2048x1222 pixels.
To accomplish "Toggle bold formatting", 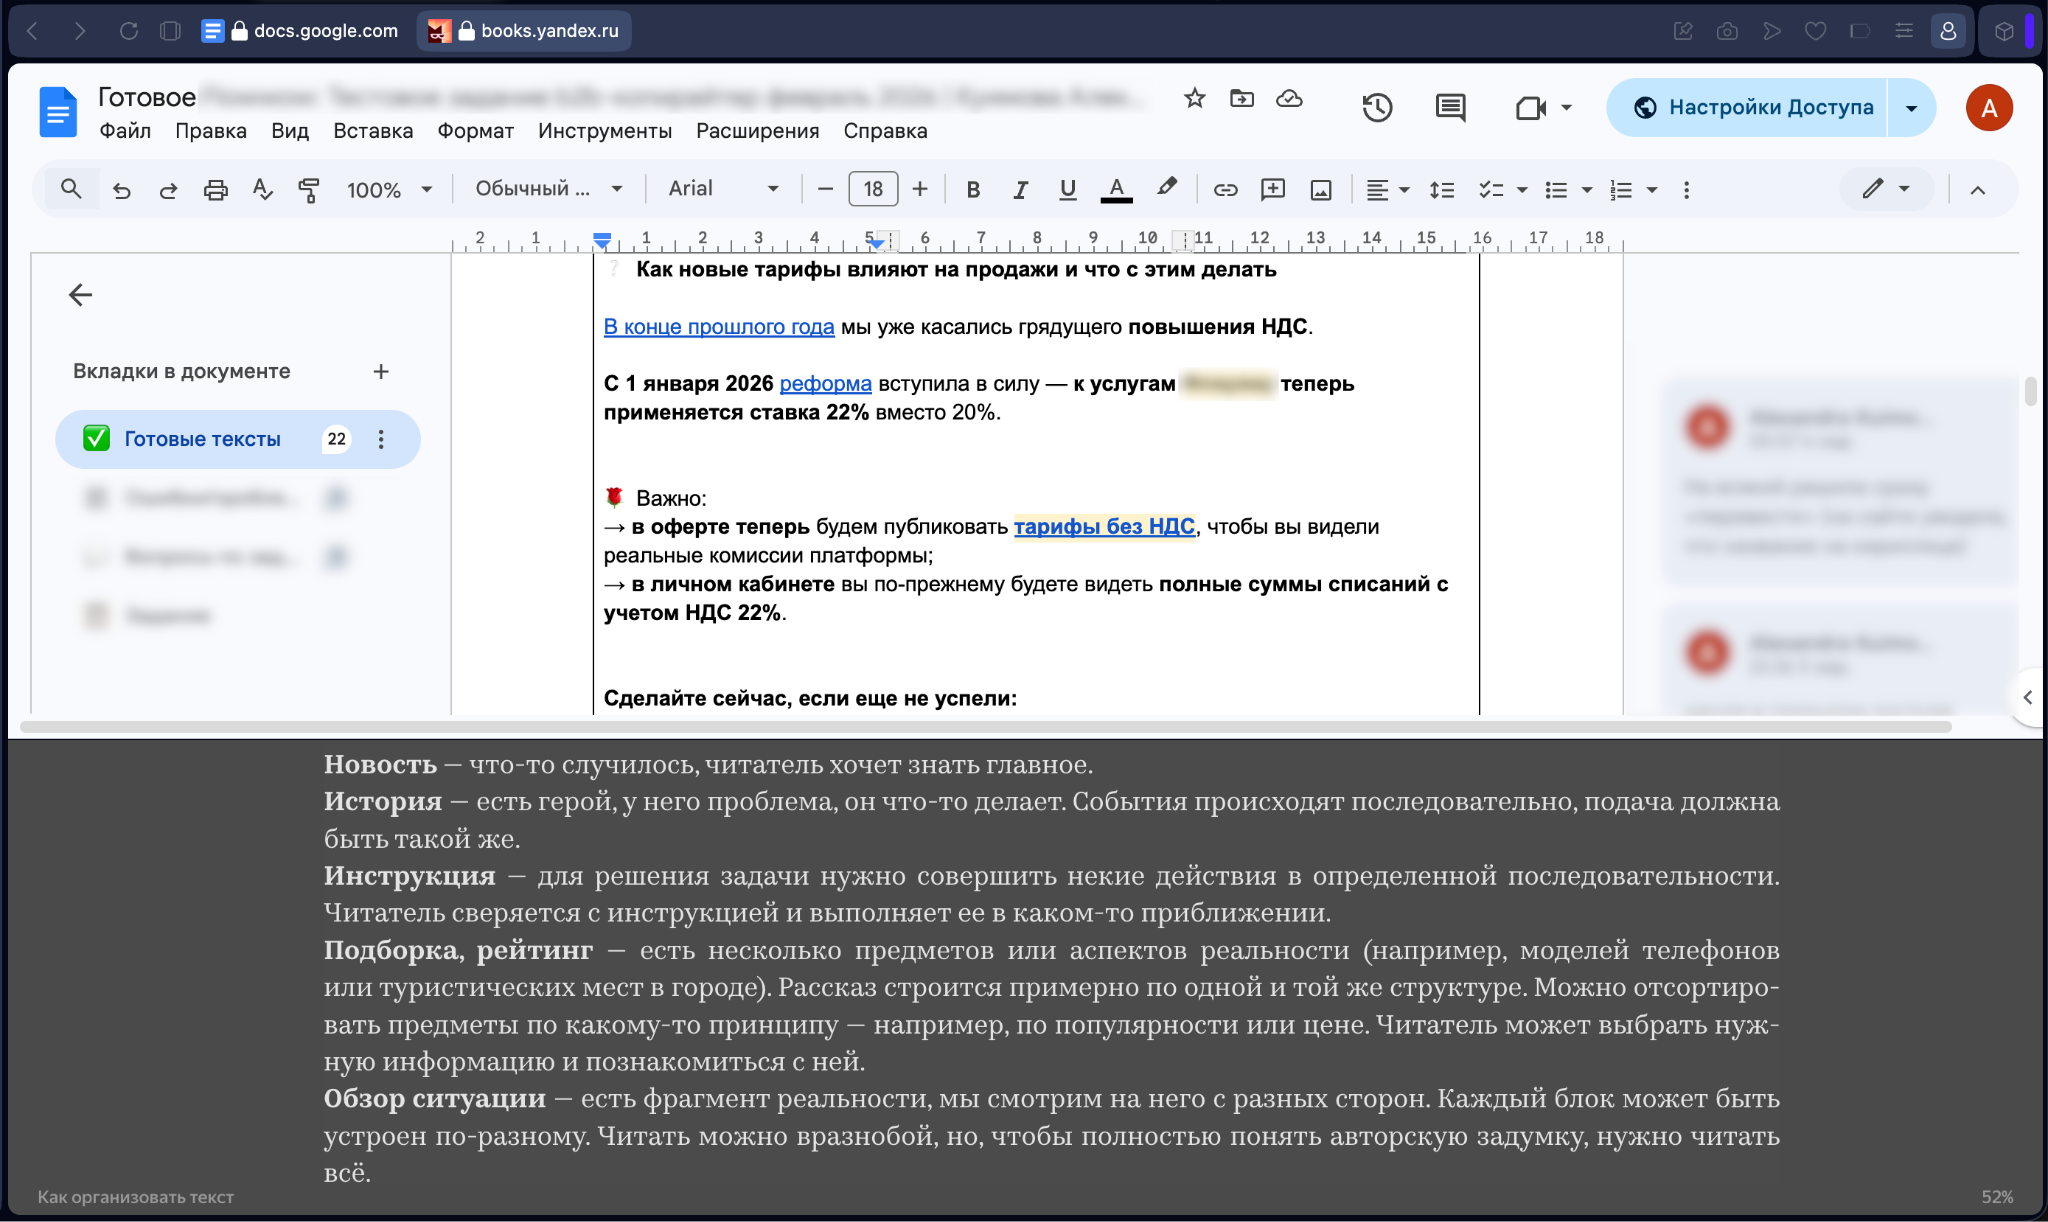I will [x=973, y=190].
